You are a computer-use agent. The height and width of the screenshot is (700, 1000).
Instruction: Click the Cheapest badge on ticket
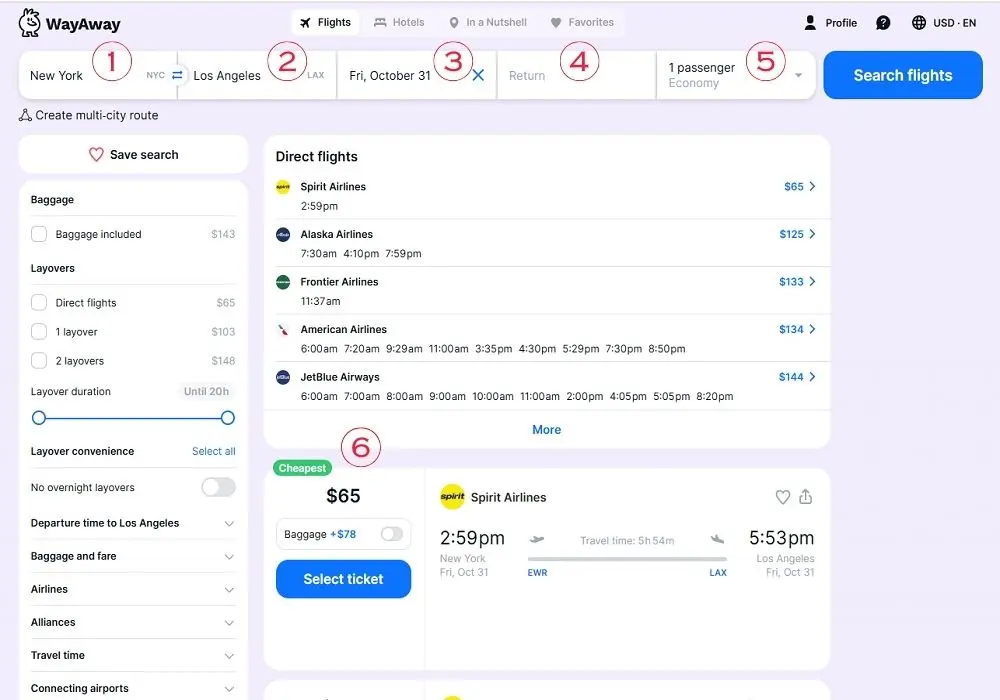[x=302, y=468]
